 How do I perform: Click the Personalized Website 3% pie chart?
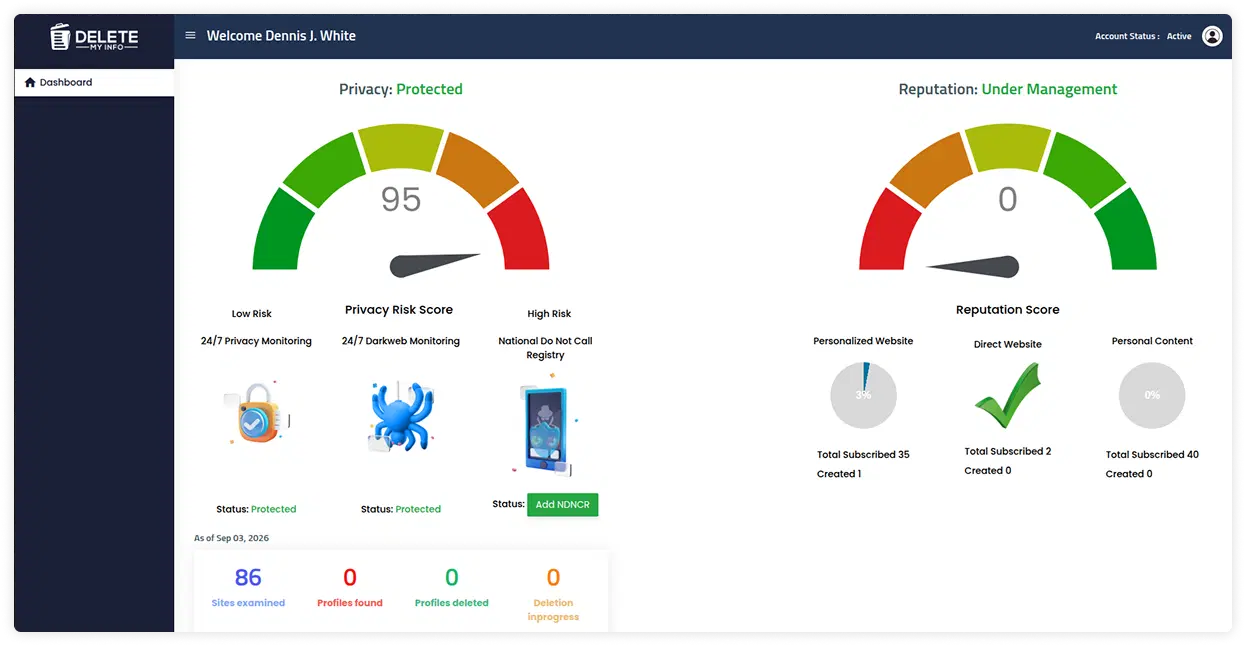[x=863, y=395]
